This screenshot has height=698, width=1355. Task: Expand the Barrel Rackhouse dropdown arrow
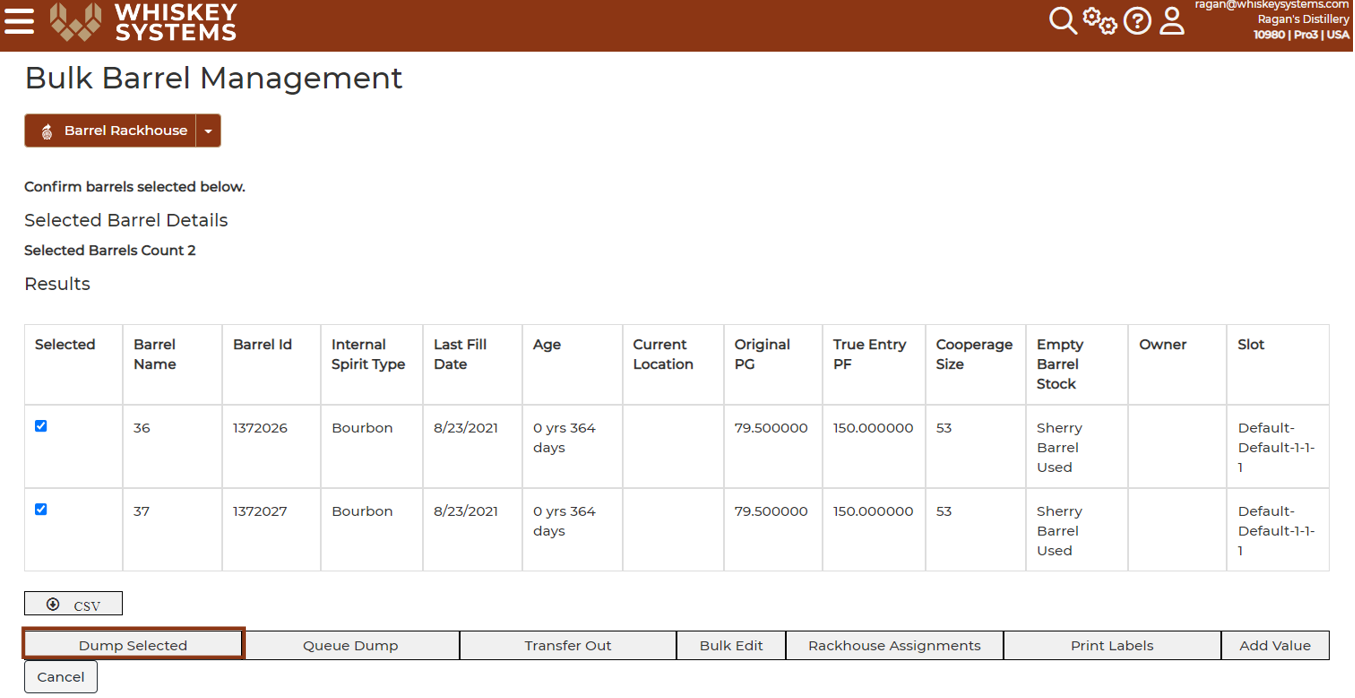click(x=208, y=130)
